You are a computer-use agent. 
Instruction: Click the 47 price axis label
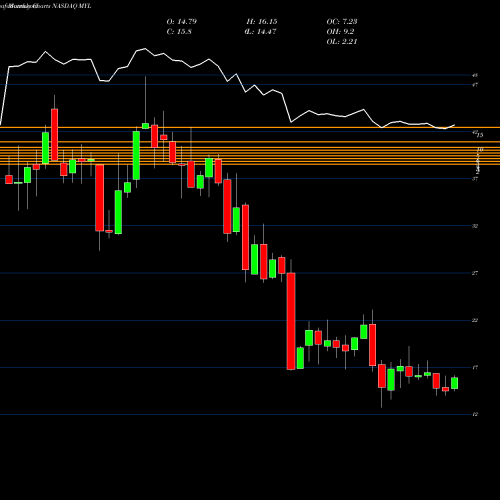[475, 85]
